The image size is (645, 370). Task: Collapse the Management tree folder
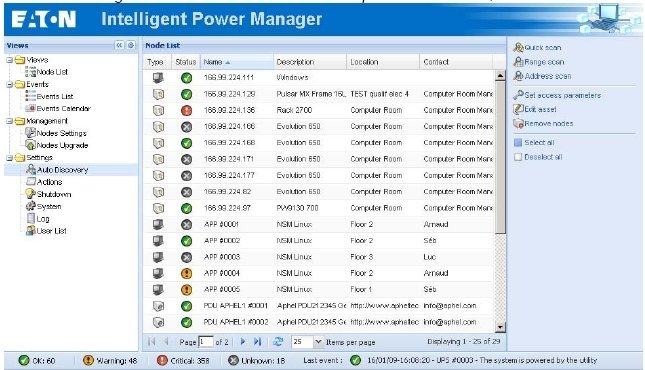(x=9, y=121)
